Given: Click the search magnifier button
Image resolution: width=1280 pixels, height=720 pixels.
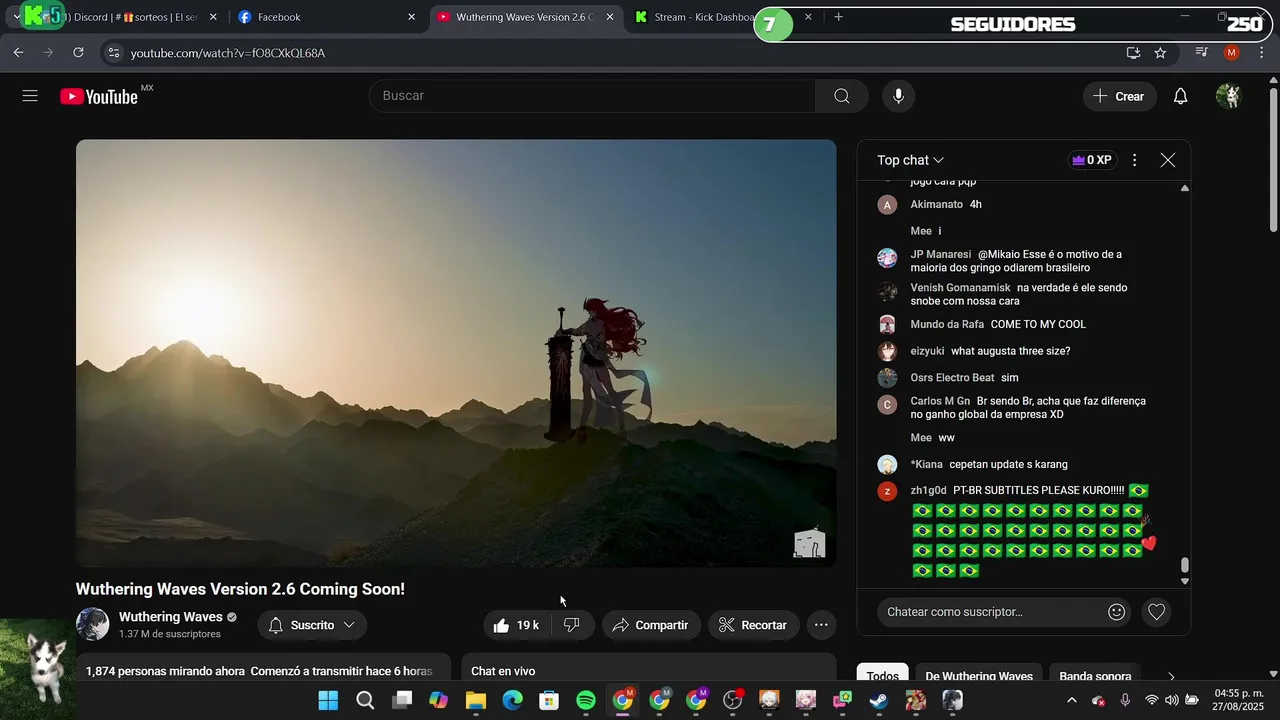Looking at the screenshot, I should pos(841,96).
